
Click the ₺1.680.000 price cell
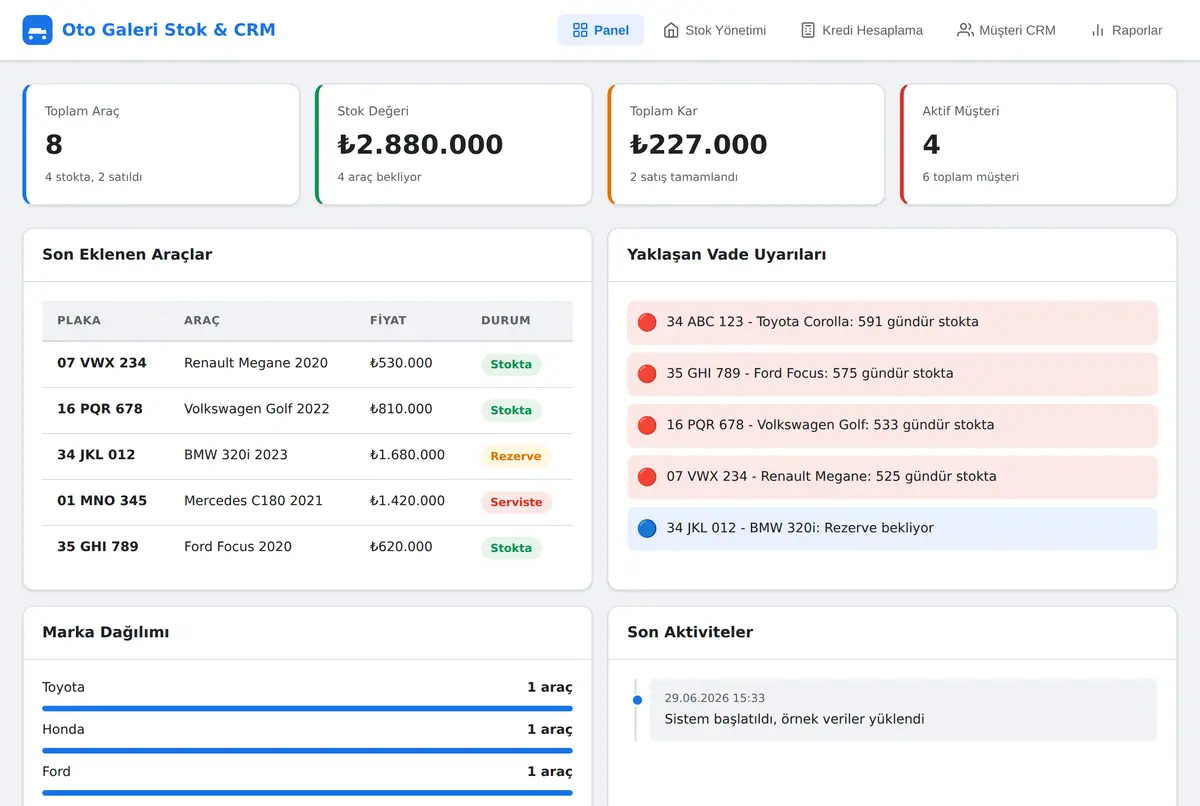[x=407, y=455]
